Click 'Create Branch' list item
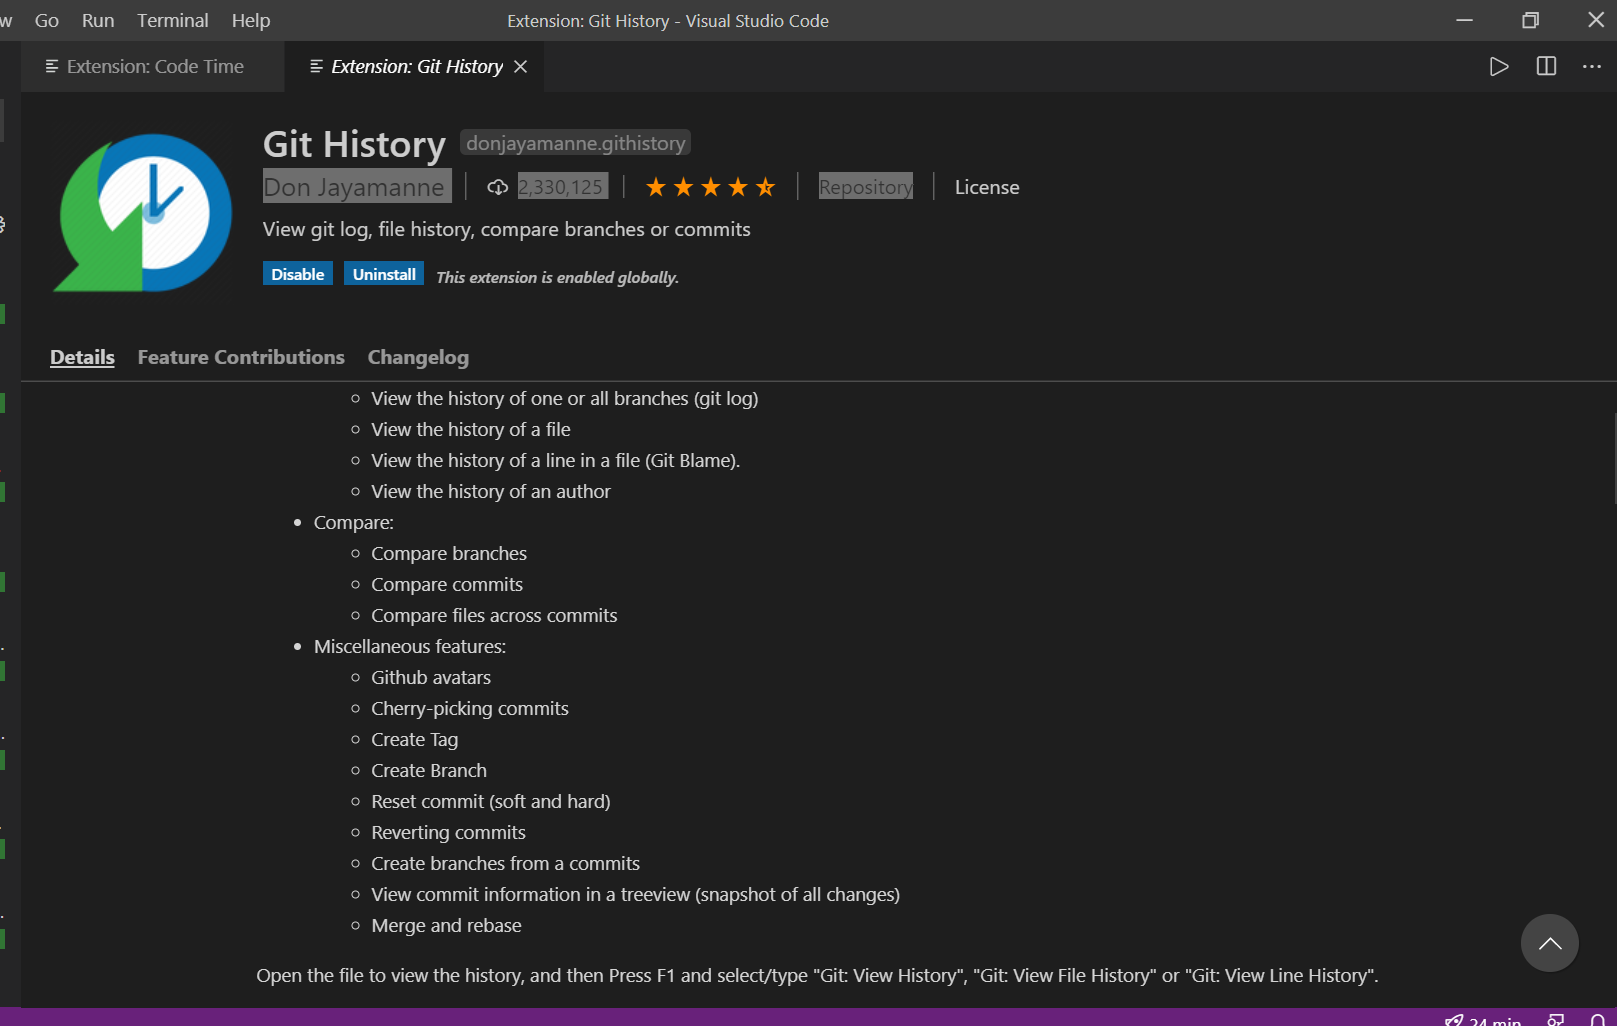 point(429,770)
